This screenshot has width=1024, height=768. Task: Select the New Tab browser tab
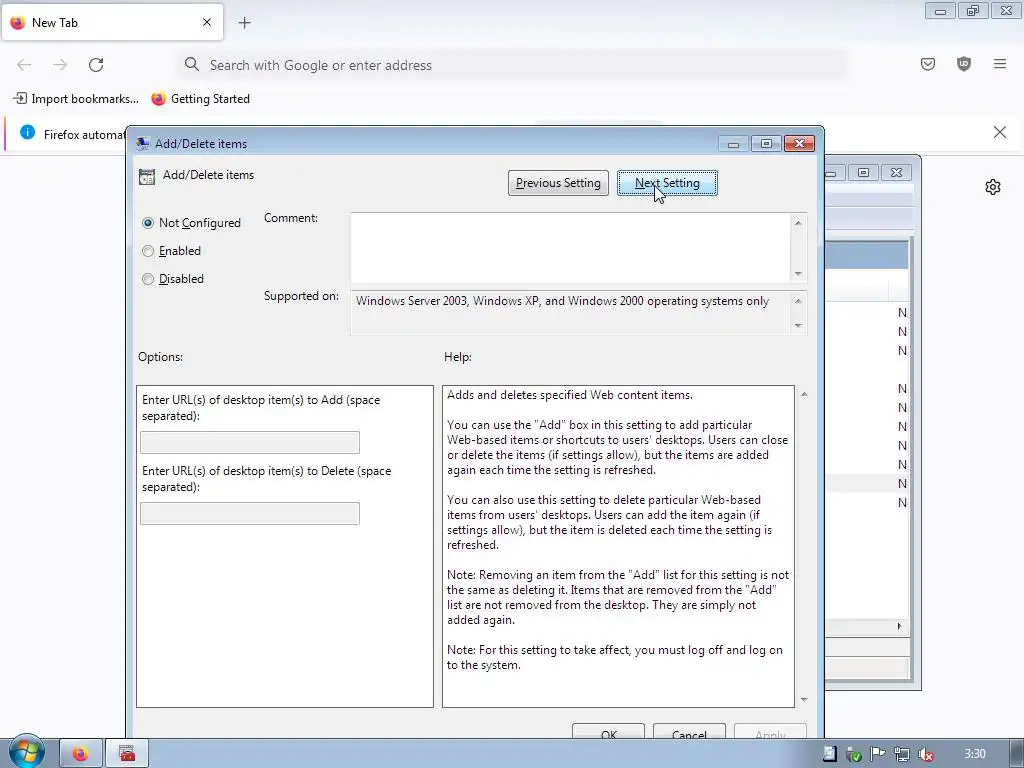point(112,22)
